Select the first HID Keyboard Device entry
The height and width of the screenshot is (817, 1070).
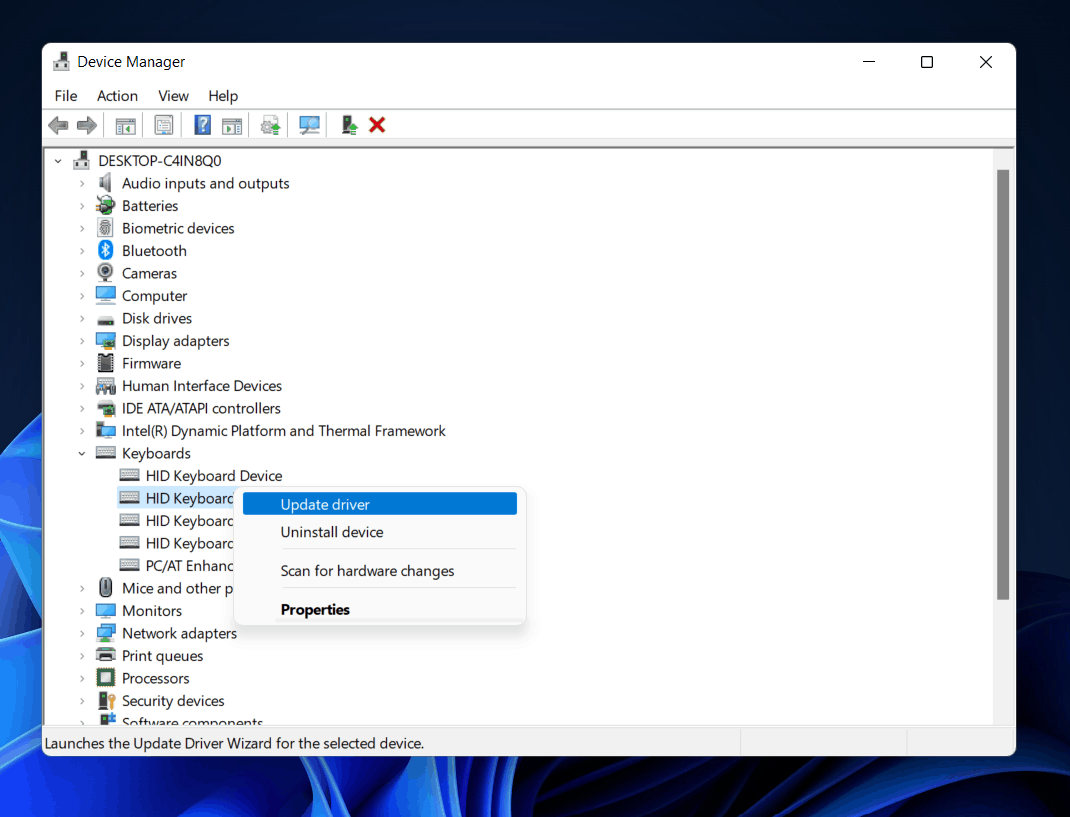tap(214, 476)
